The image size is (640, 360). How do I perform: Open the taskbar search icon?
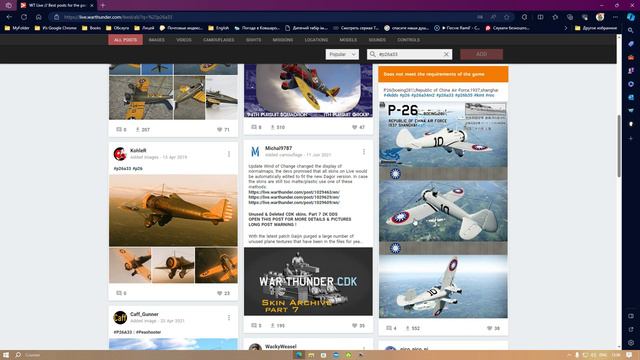(x=18, y=355)
